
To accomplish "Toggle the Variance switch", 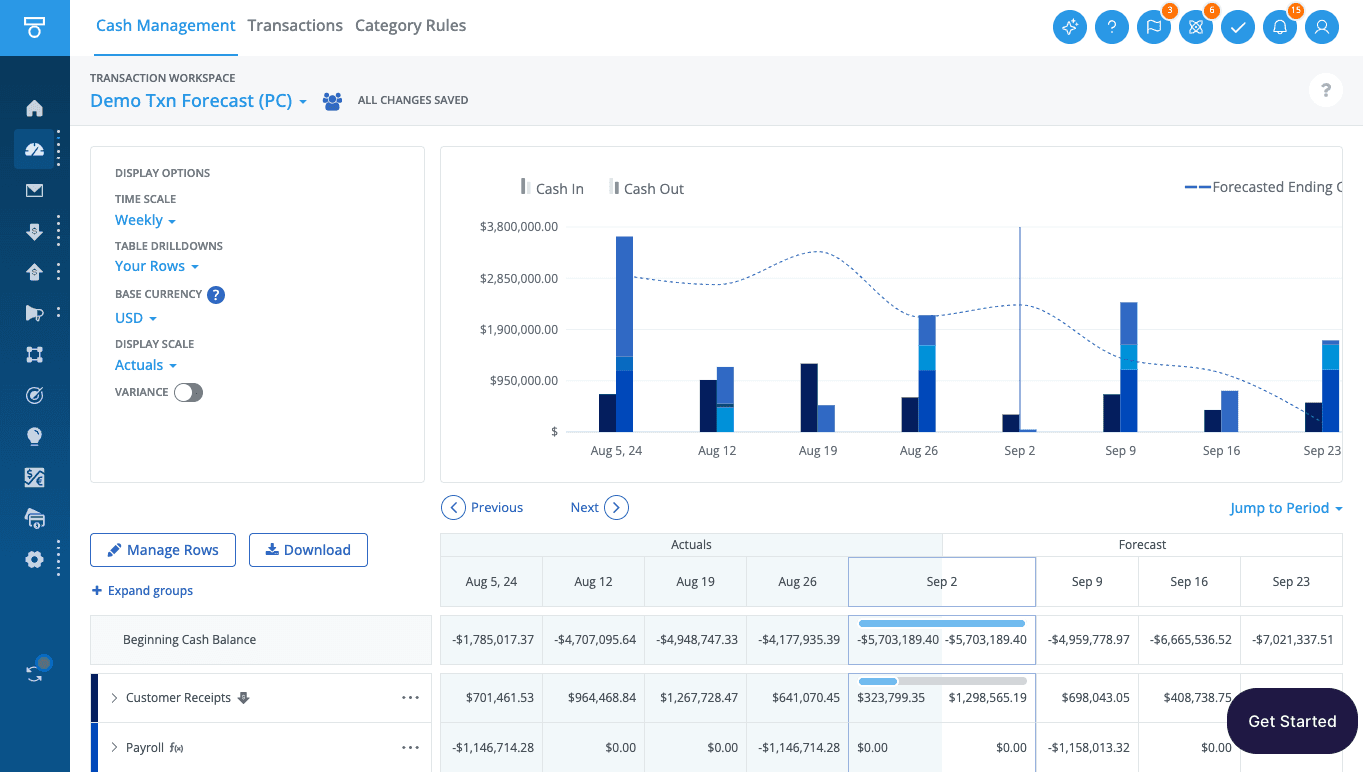I will (188, 393).
